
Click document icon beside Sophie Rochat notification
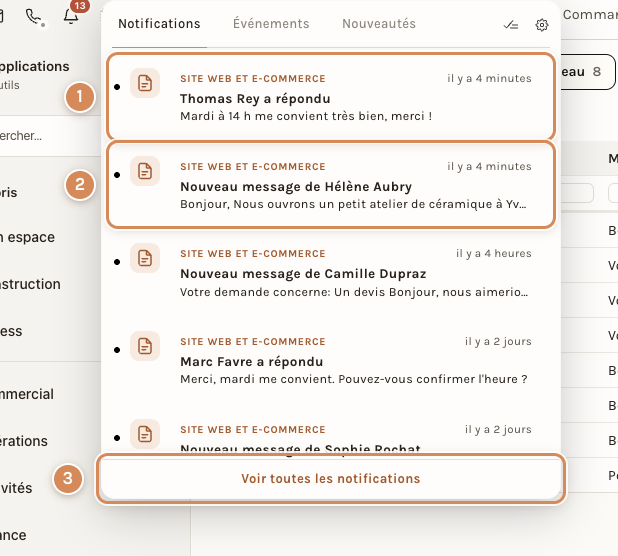click(145, 434)
